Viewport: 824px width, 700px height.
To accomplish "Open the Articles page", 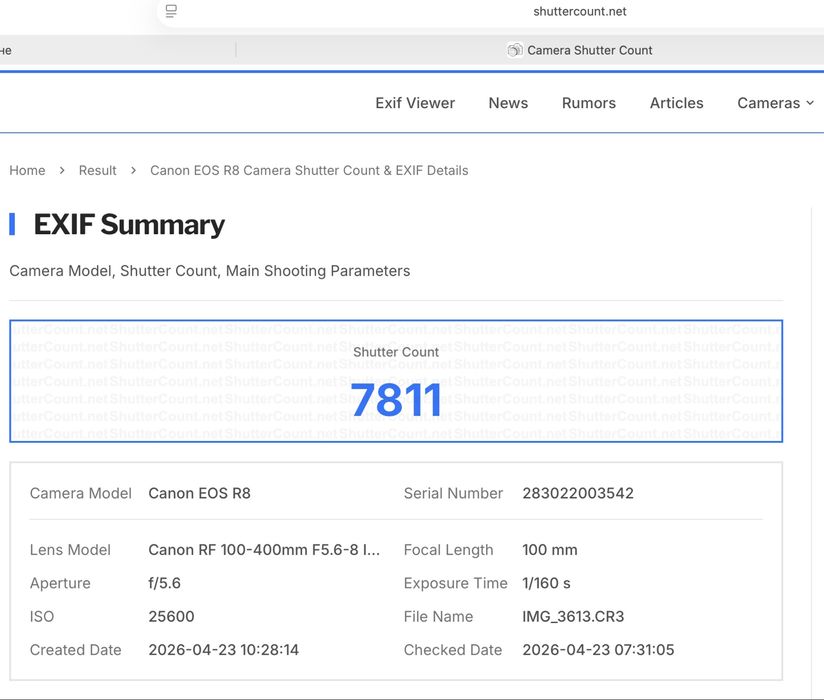I will pos(676,103).
